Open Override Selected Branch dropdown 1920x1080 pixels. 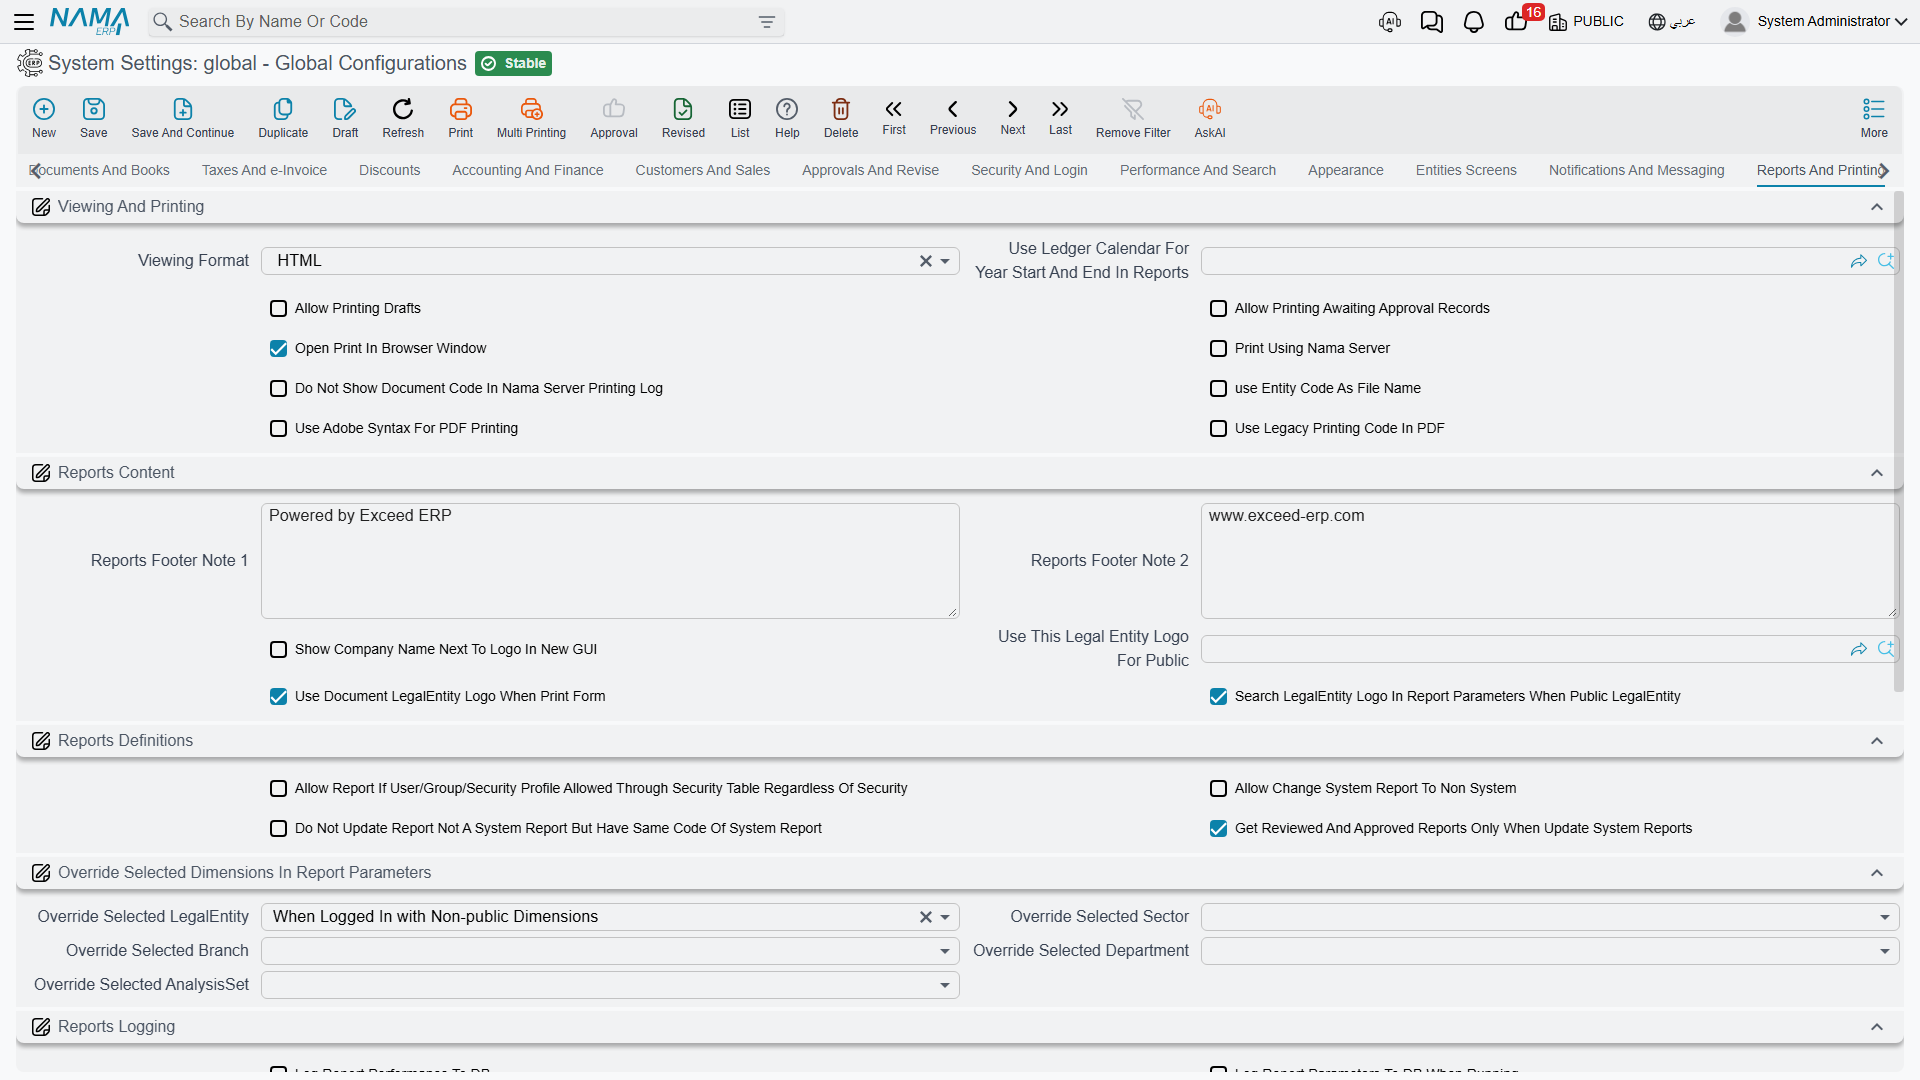(x=945, y=951)
